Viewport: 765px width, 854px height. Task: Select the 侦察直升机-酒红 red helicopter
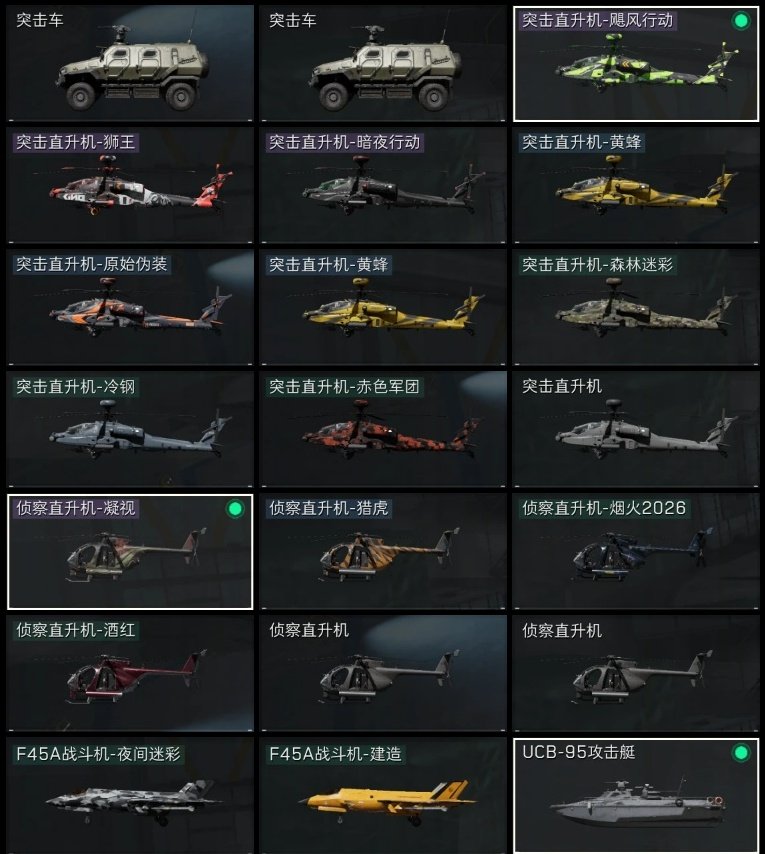coord(130,673)
